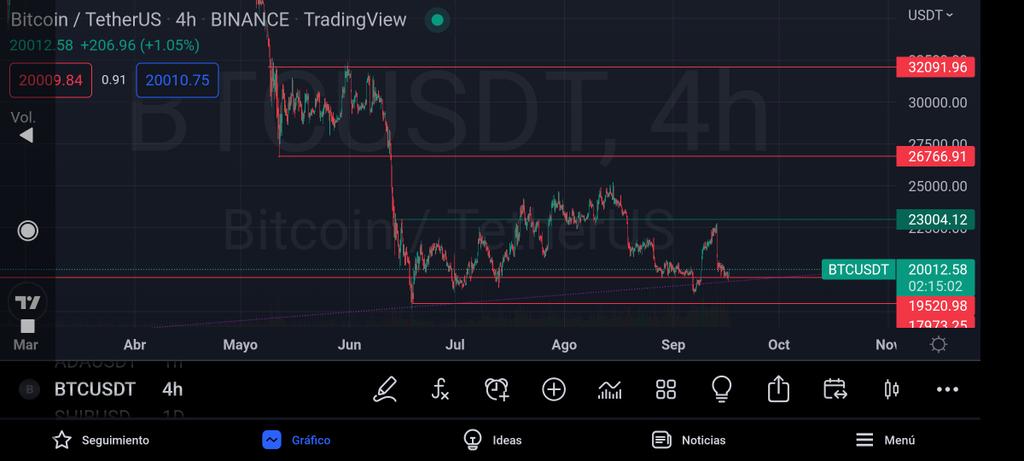The width and height of the screenshot is (1024, 461).
Task: Tap the BTCUSDT current price label
Action: click(x=858, y=269)
